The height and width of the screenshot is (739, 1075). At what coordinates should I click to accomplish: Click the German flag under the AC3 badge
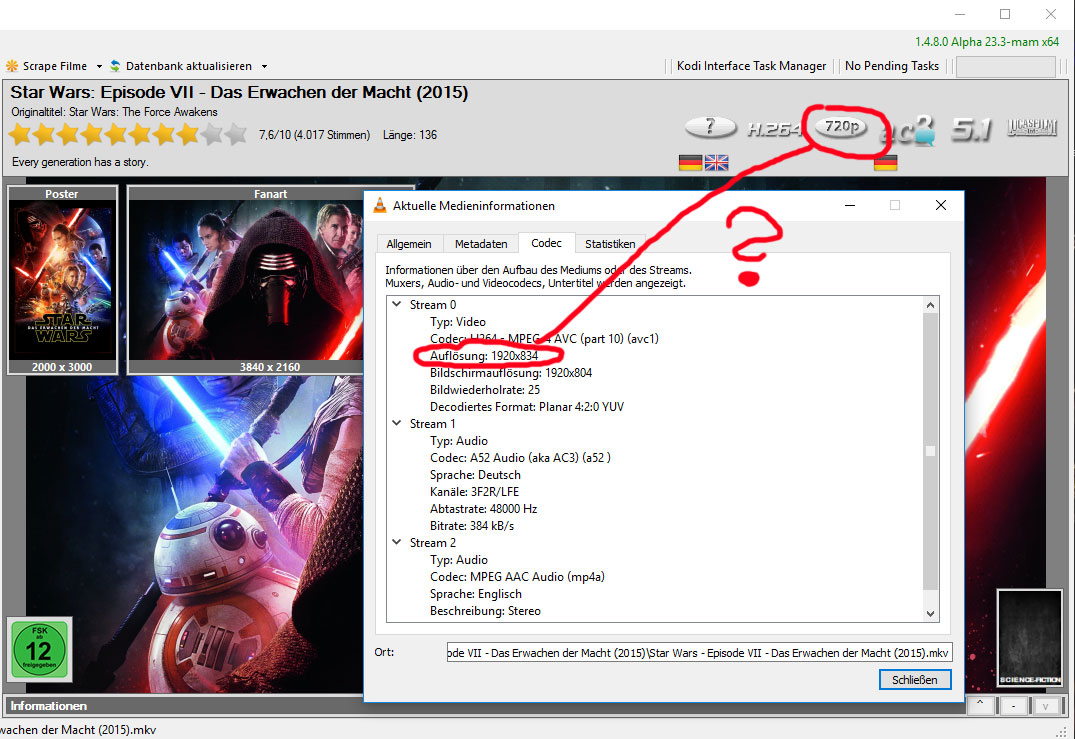886,162
